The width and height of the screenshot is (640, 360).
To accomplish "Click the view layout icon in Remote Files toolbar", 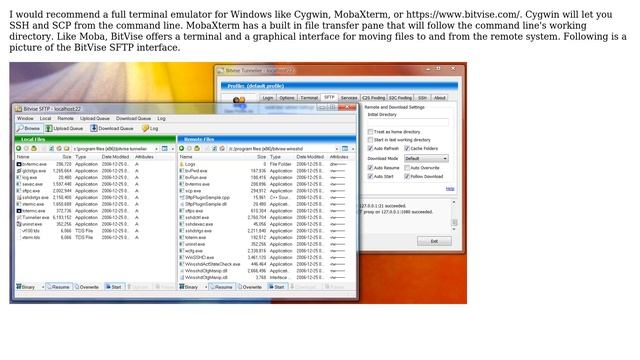I will click(x=345, y=149).
